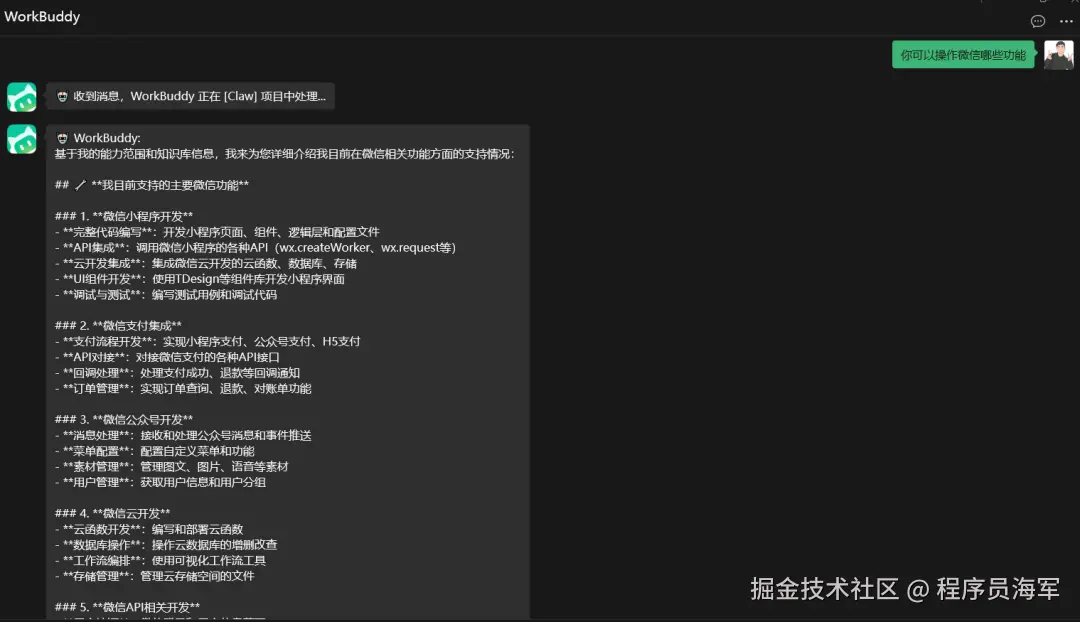Open the chat bubble icon in header
Screen dimensions: 1080x622
point(1037,21)
